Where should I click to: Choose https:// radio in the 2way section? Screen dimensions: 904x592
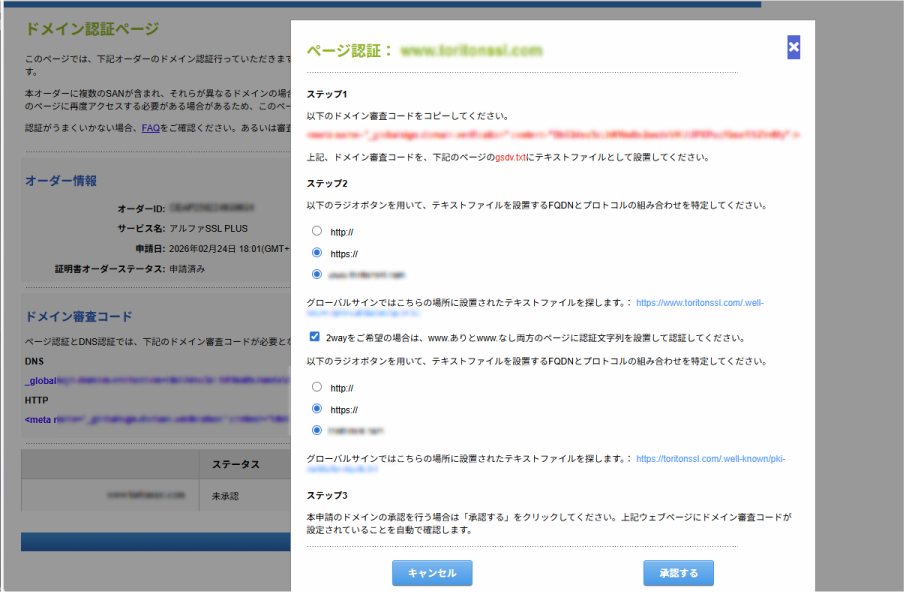click(x=317, y=409)
